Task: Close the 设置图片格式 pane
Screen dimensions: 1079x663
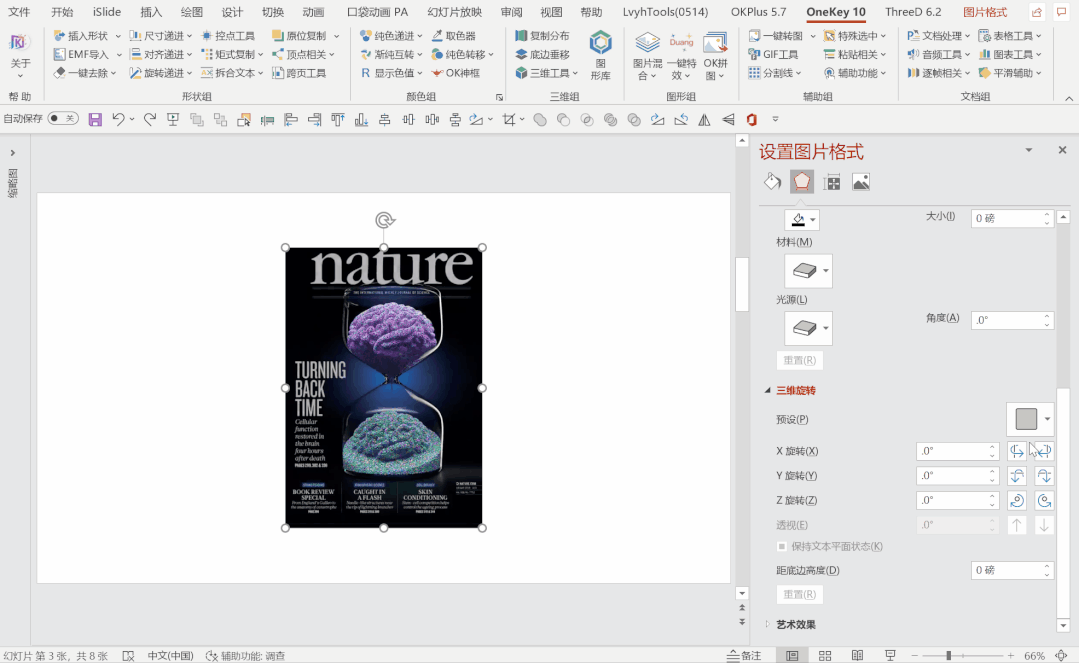Action: [x=1062, y=150]
